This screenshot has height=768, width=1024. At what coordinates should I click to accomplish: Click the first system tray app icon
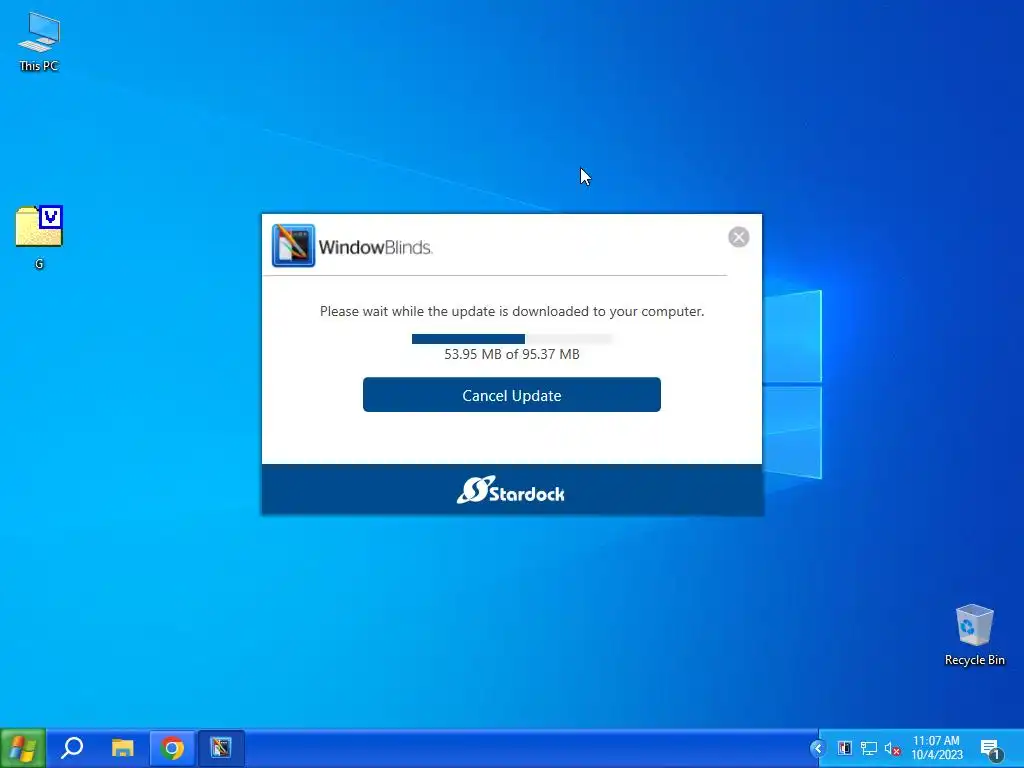[x=844, y=748]
